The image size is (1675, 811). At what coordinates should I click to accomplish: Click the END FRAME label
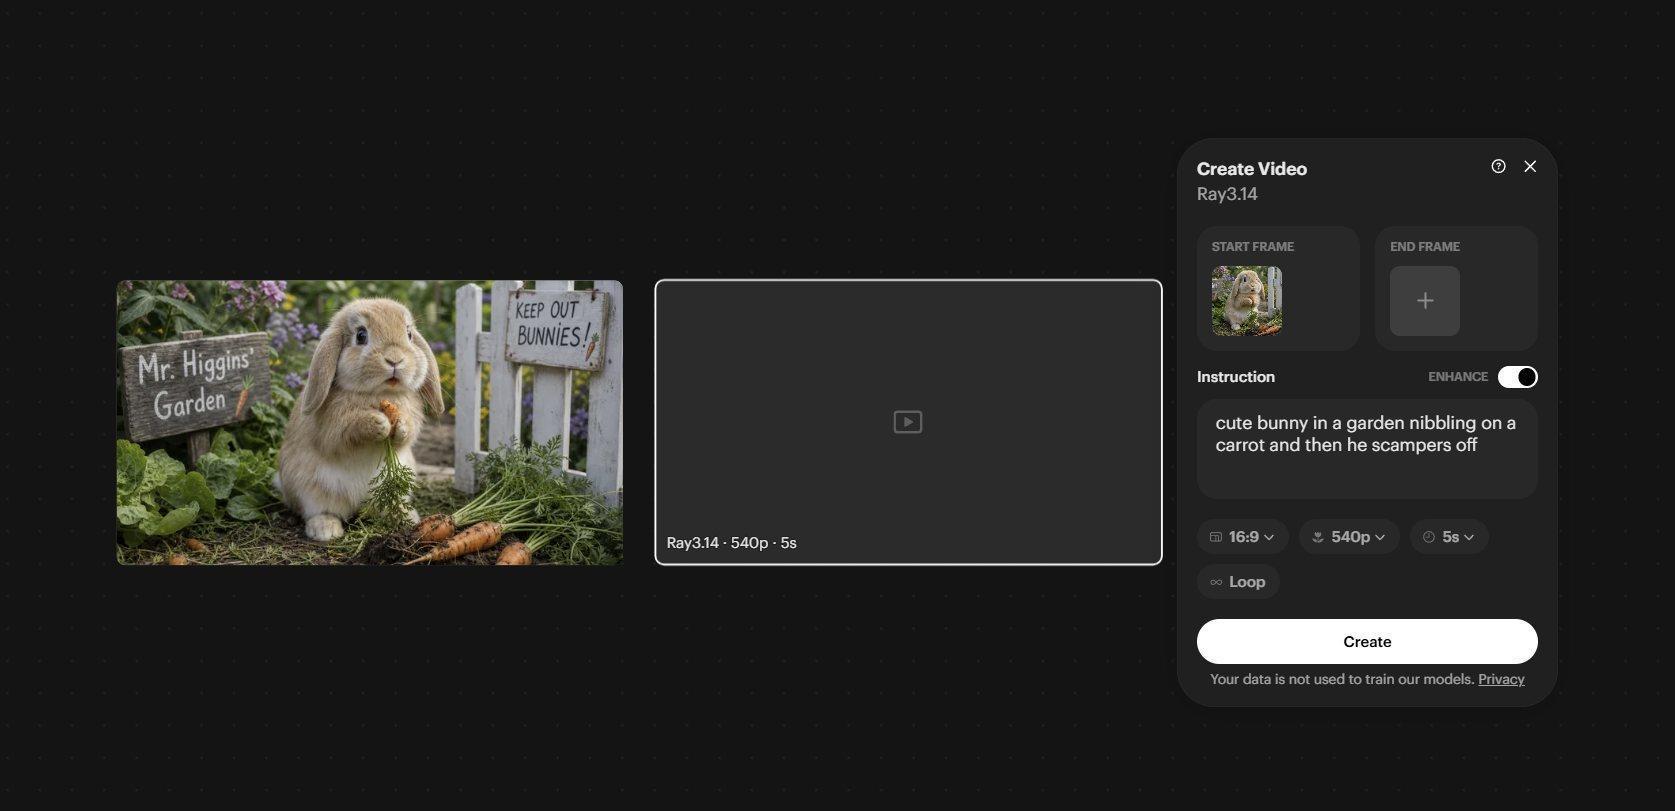click(1425, 246)
